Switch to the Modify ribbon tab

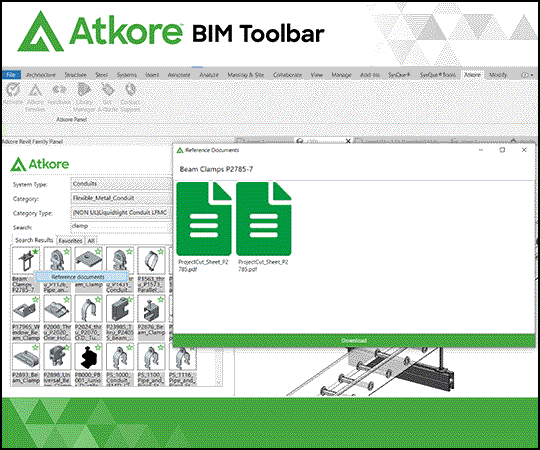click(498, 75)
